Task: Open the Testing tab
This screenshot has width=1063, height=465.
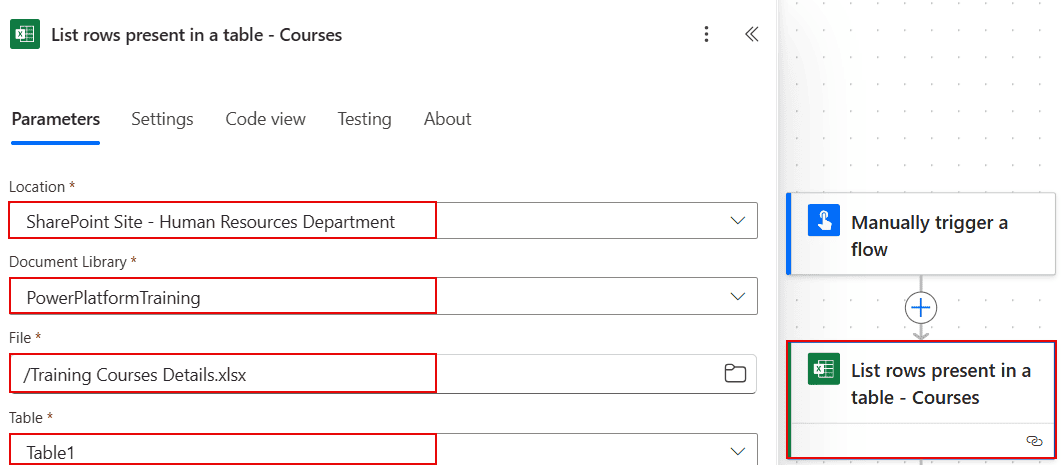Action: 365,119
